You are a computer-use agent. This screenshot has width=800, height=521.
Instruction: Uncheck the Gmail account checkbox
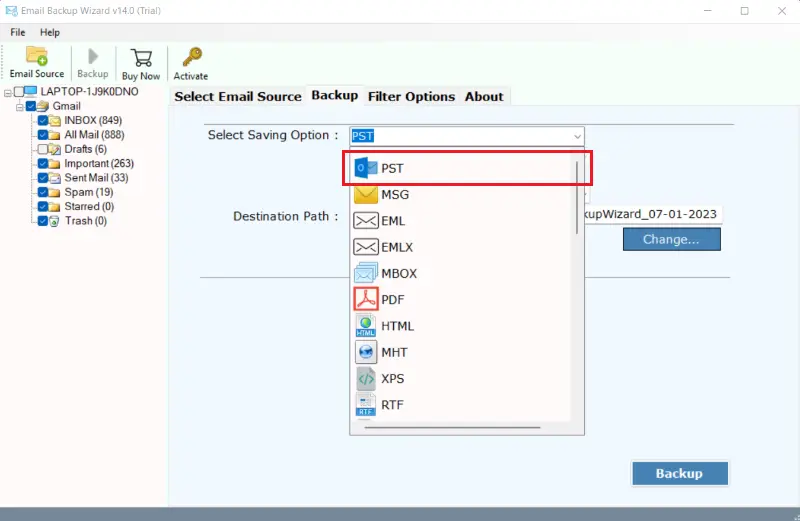pyautogui.click(x=31, y=106)
